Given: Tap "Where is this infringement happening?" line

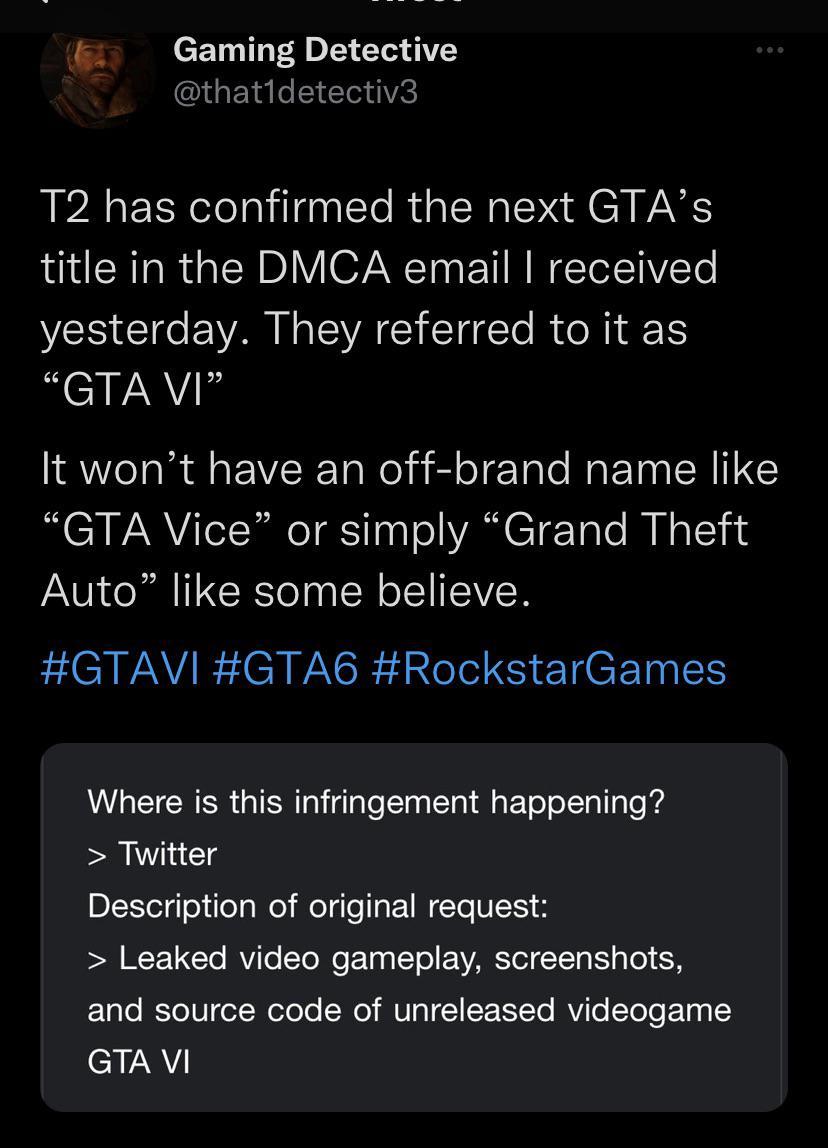Looking at the screenshot, I should click(x=376, y=802).
